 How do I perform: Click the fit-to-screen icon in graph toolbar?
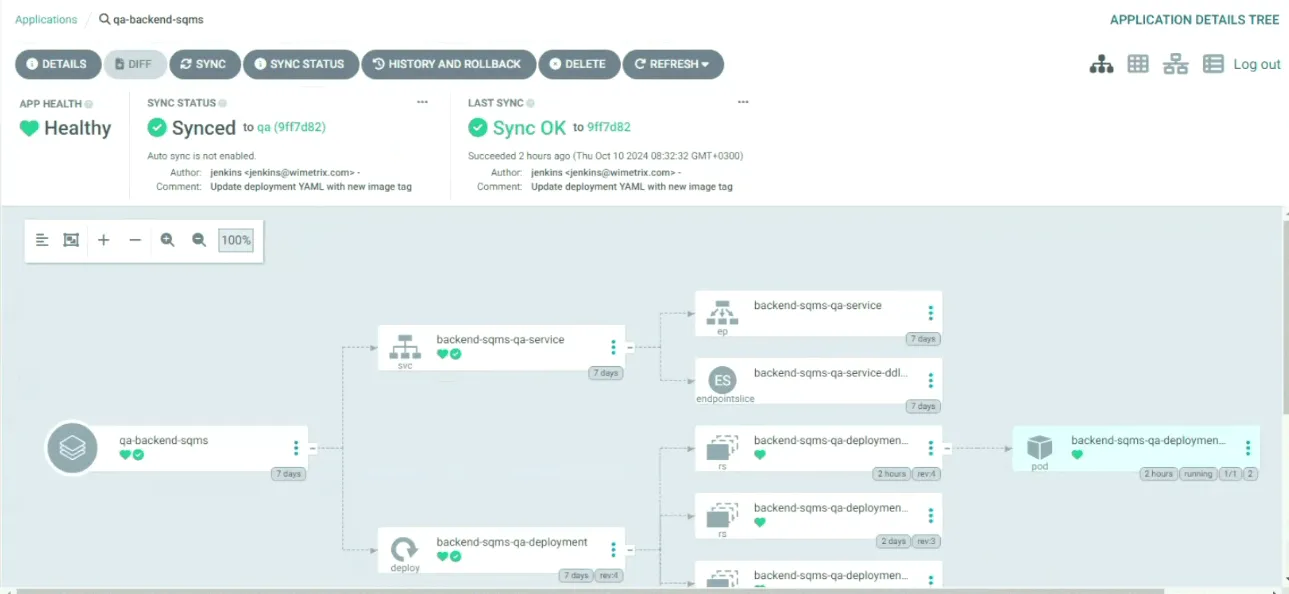click(71, 240)
